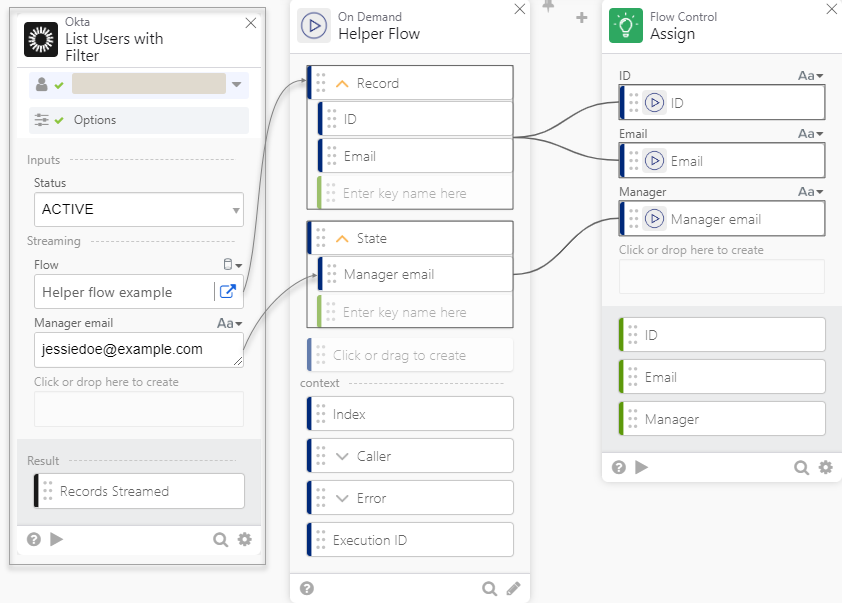Click 'Enter key name here' under State
The height and width of the screenshot is (603, 842).
pyautogui.click(x=404, y=312)
